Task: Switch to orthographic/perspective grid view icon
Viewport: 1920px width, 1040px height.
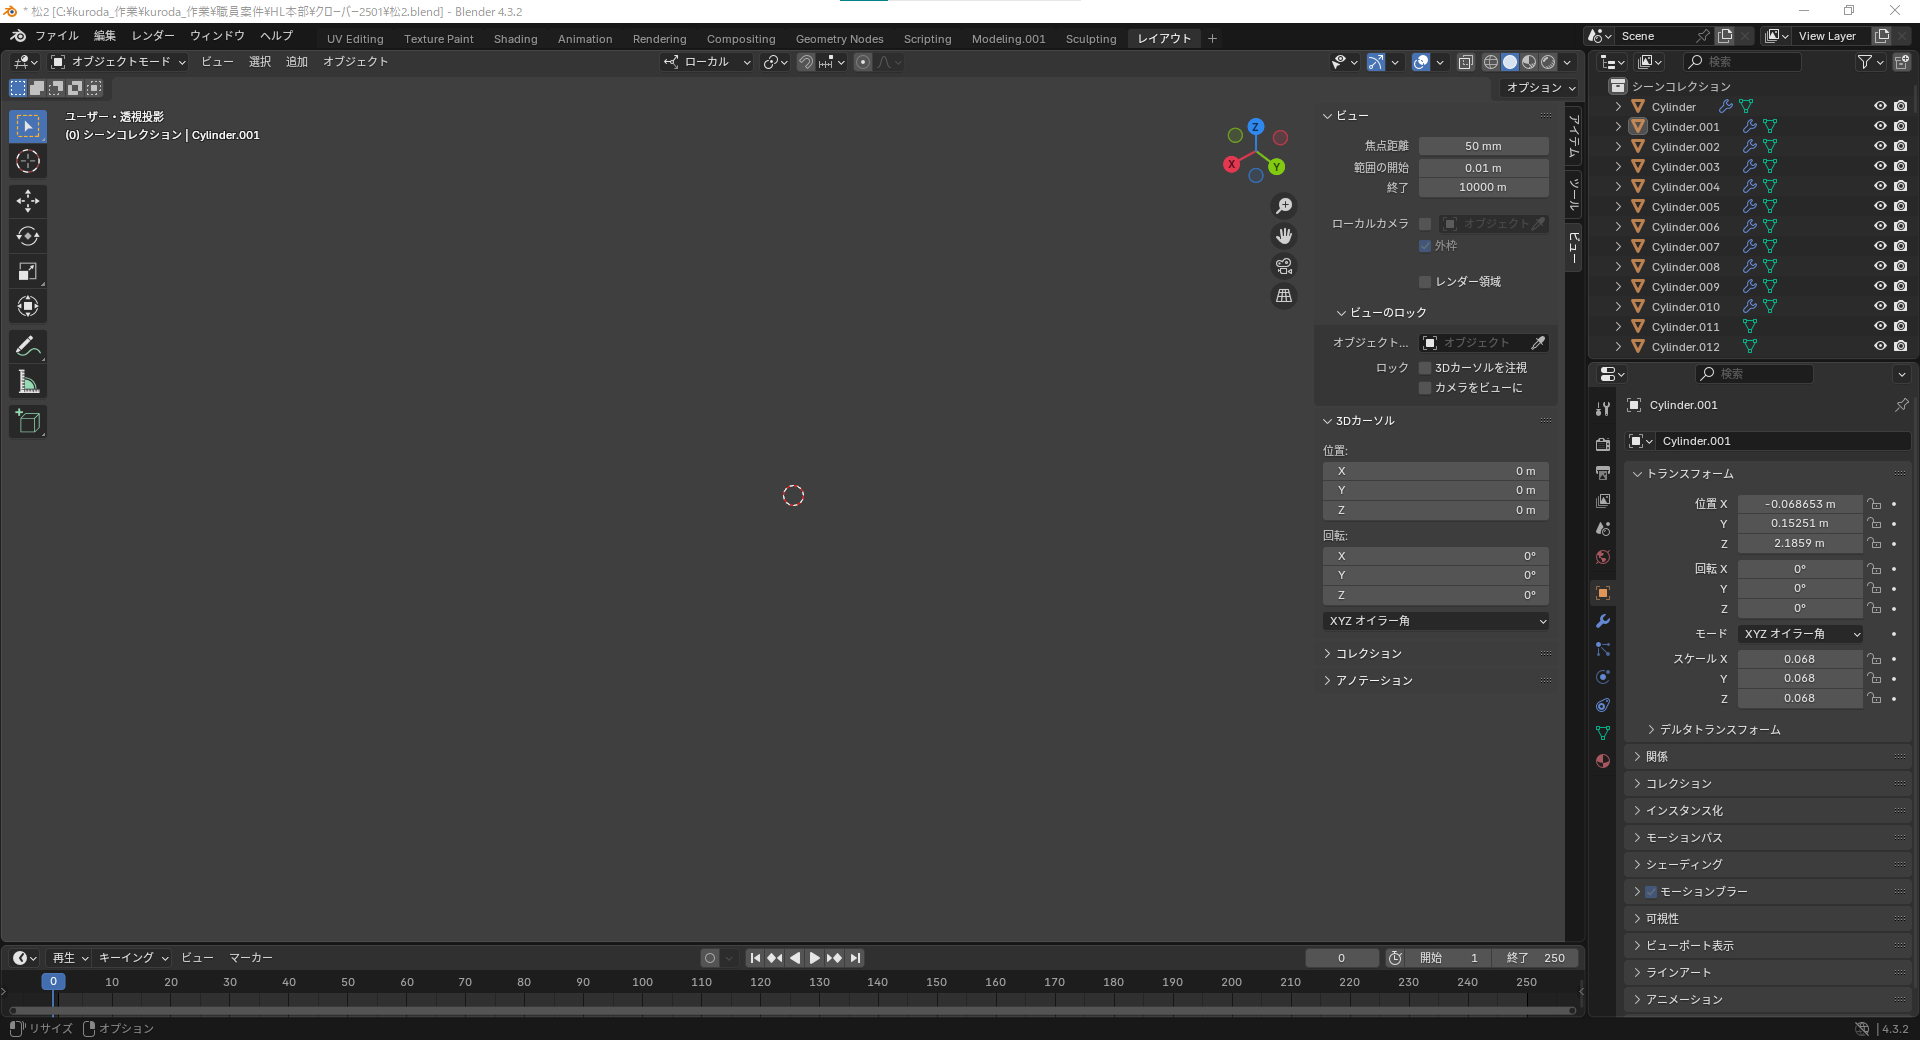Action: (x=1284, y=296)
